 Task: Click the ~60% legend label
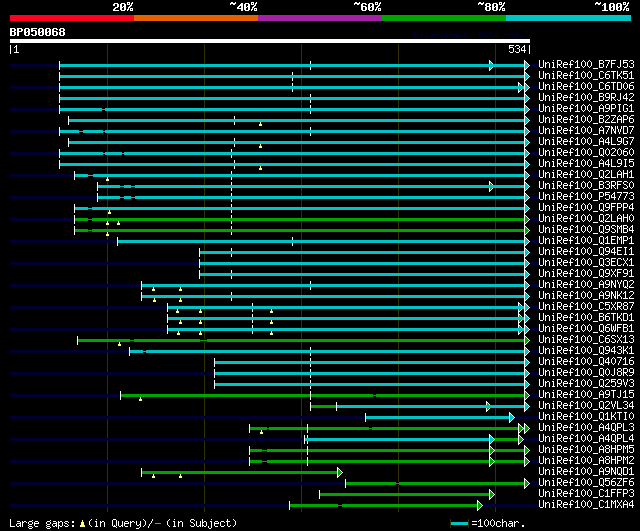coord(367,7)
